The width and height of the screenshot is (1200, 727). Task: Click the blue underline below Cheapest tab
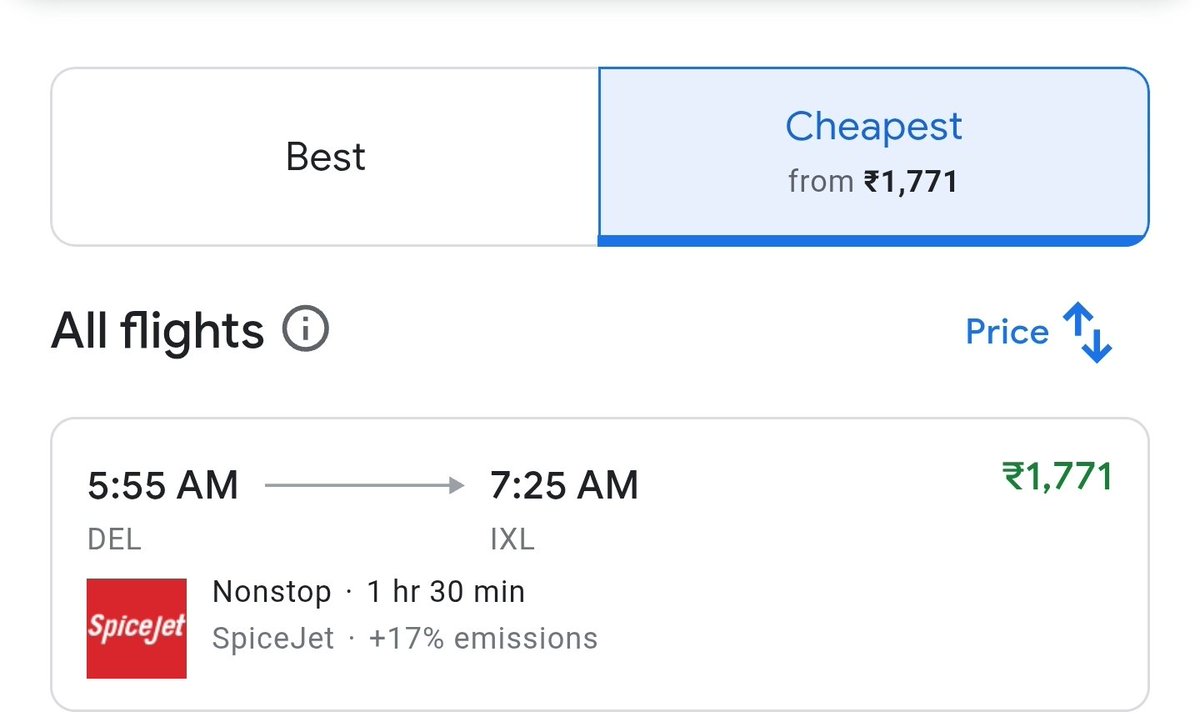(873, 240)
